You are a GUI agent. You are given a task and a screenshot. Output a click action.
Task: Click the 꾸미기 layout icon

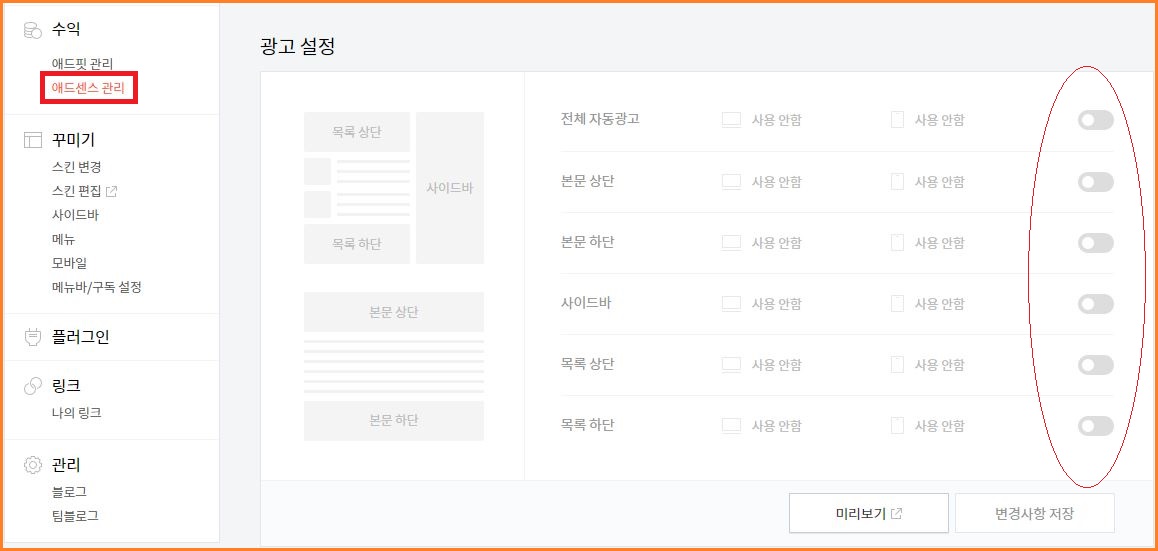click(32, 140)
